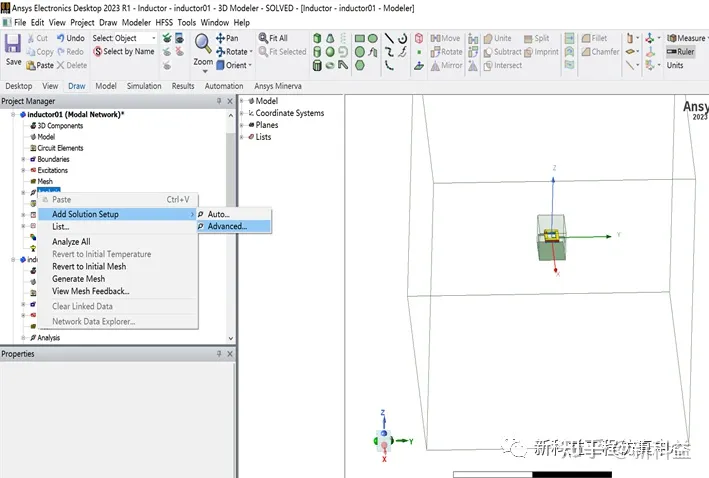Image resolution: width=709 pixels, height=478 pixels.
Task: Open the Rotate view dropdown arrow
Action: click(x=251, y=52)
